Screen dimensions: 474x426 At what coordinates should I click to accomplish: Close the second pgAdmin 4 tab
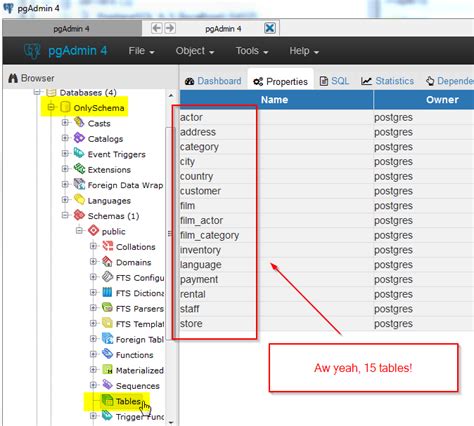pos(270,28)
